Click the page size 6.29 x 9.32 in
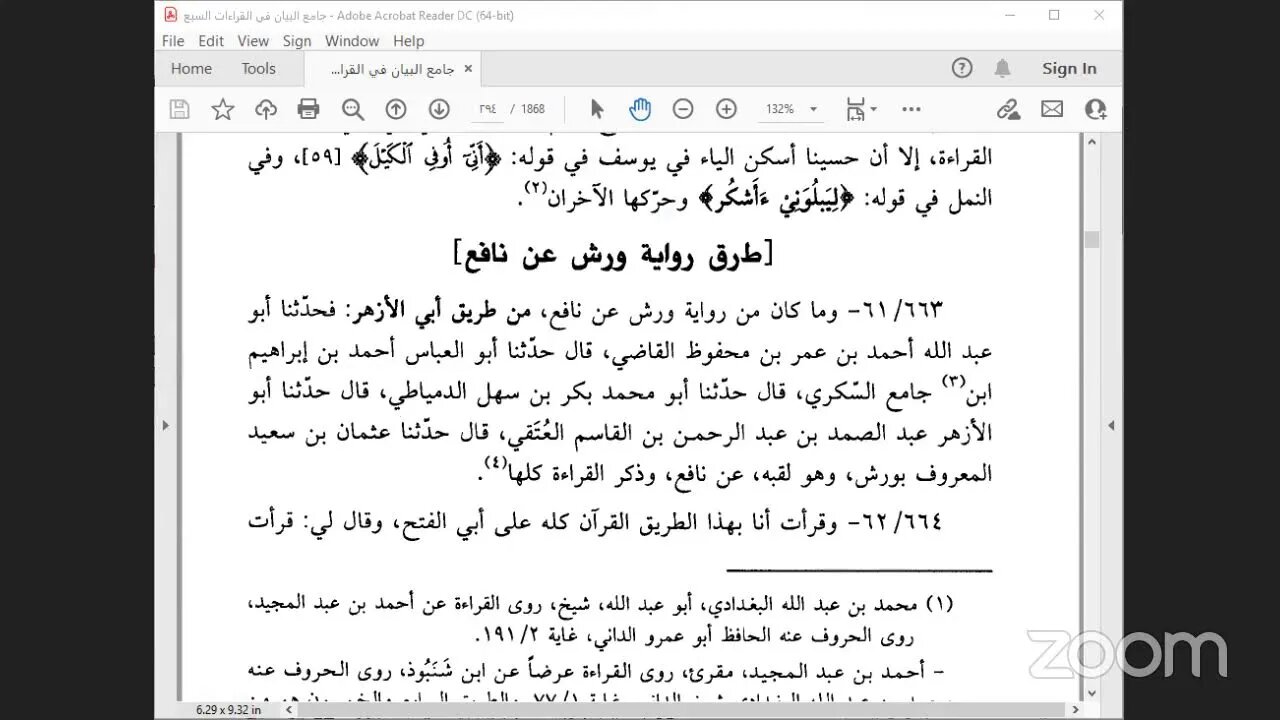Screen dimensions: 1280x720 [228, 710]
